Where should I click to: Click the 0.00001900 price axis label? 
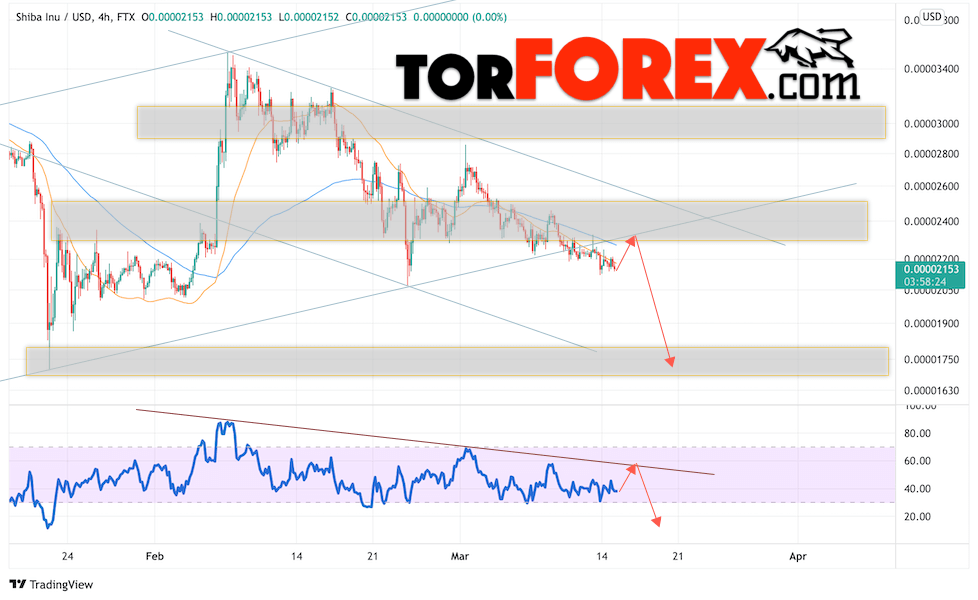[931, 324]
